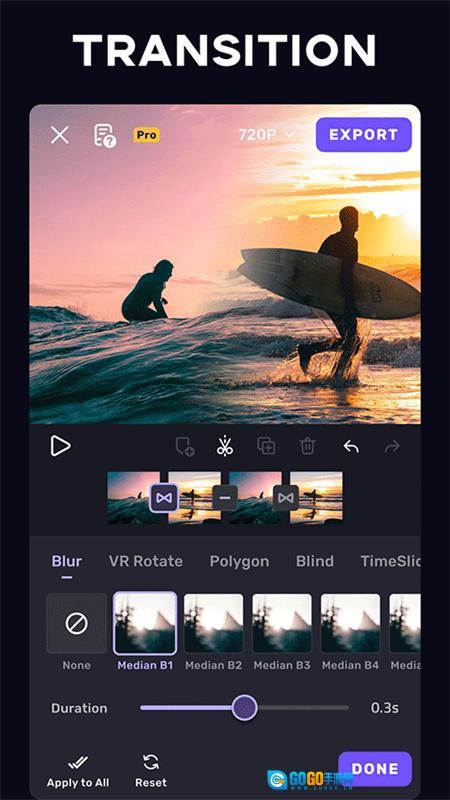Click the EXPORT button
This screenshot has height=800, width=450.
363,135
